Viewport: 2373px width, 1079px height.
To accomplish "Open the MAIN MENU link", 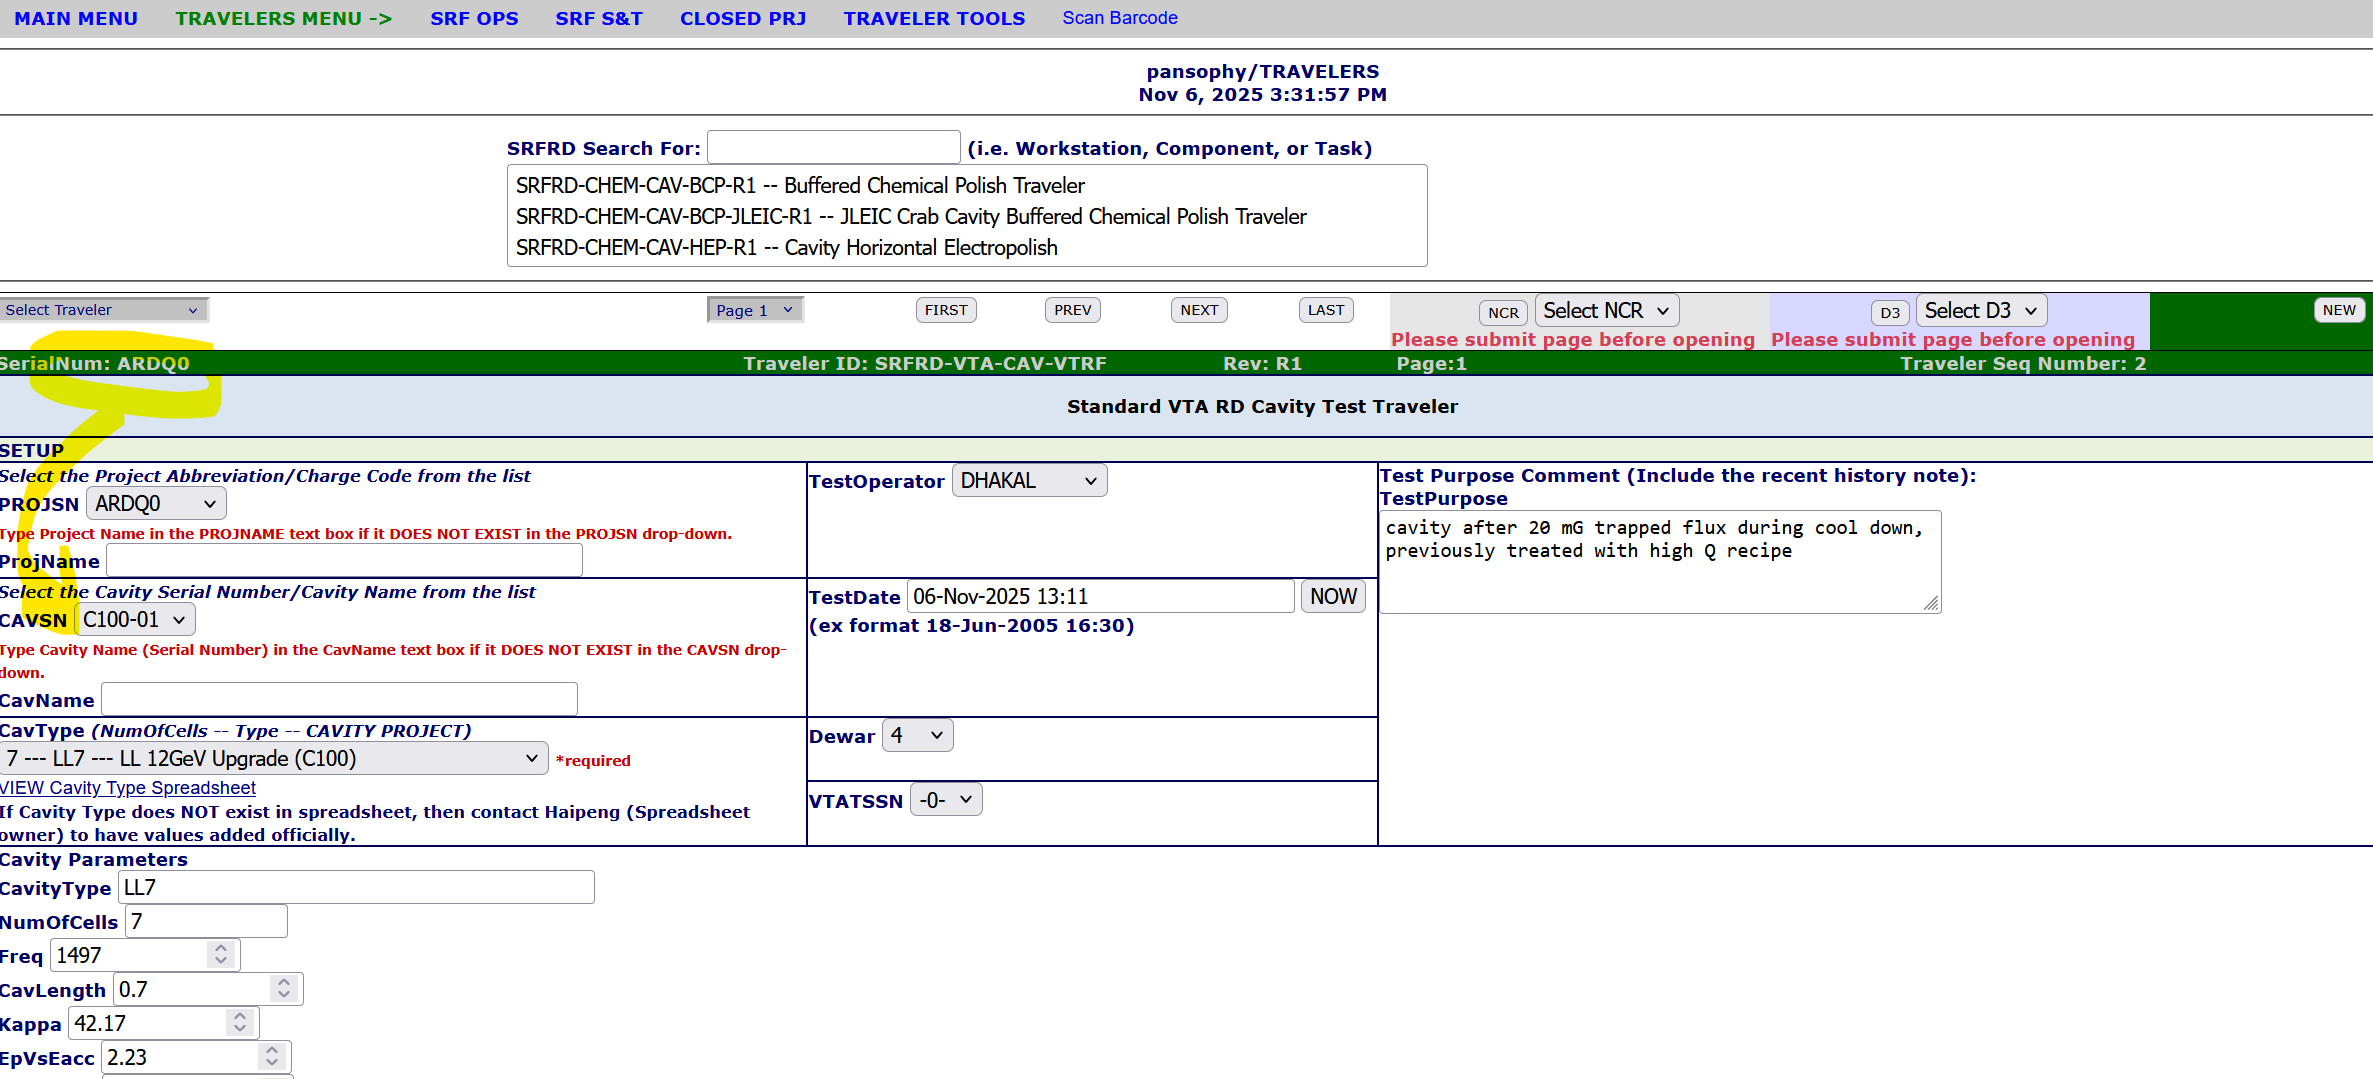I will pyautogui.click(x=76, y=18).
